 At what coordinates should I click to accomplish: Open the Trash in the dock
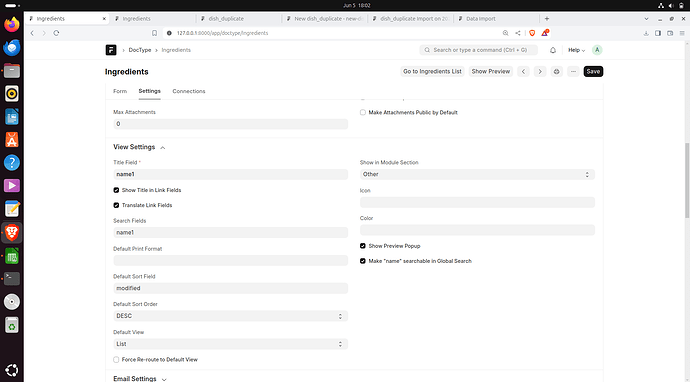pyautogui.click(x=12, y=325)
